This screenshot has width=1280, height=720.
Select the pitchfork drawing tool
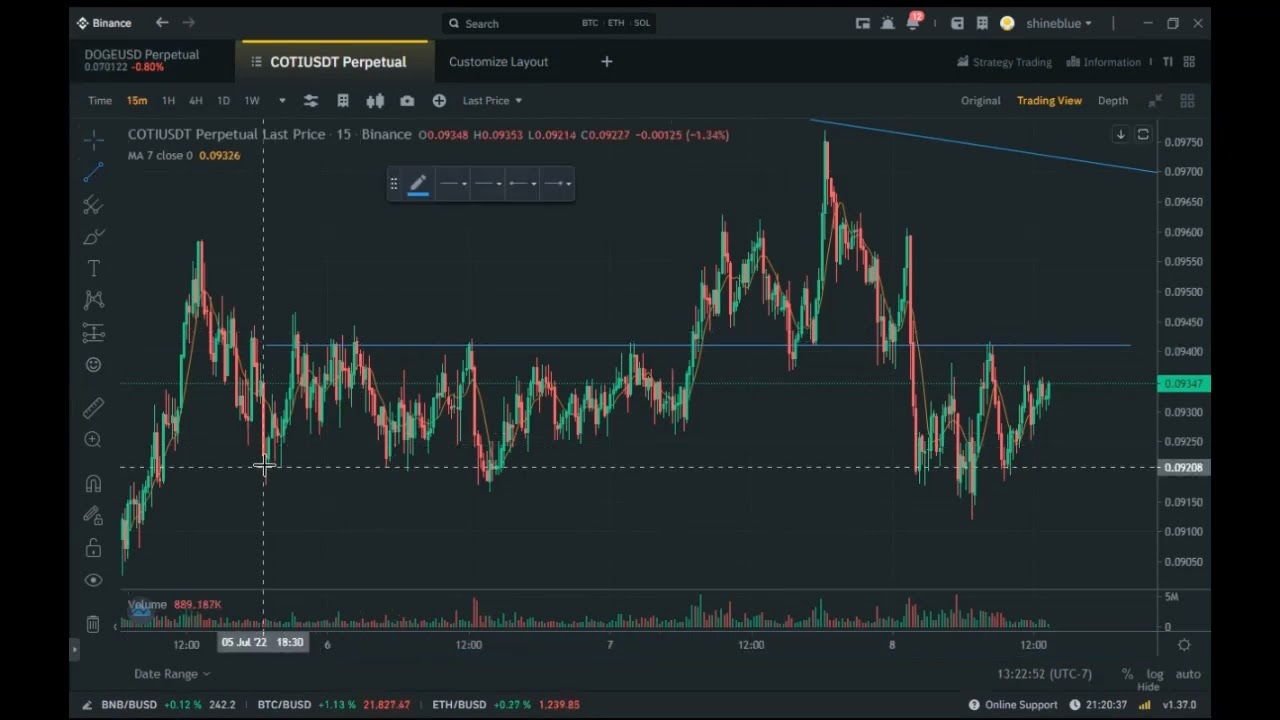point(93,205)
